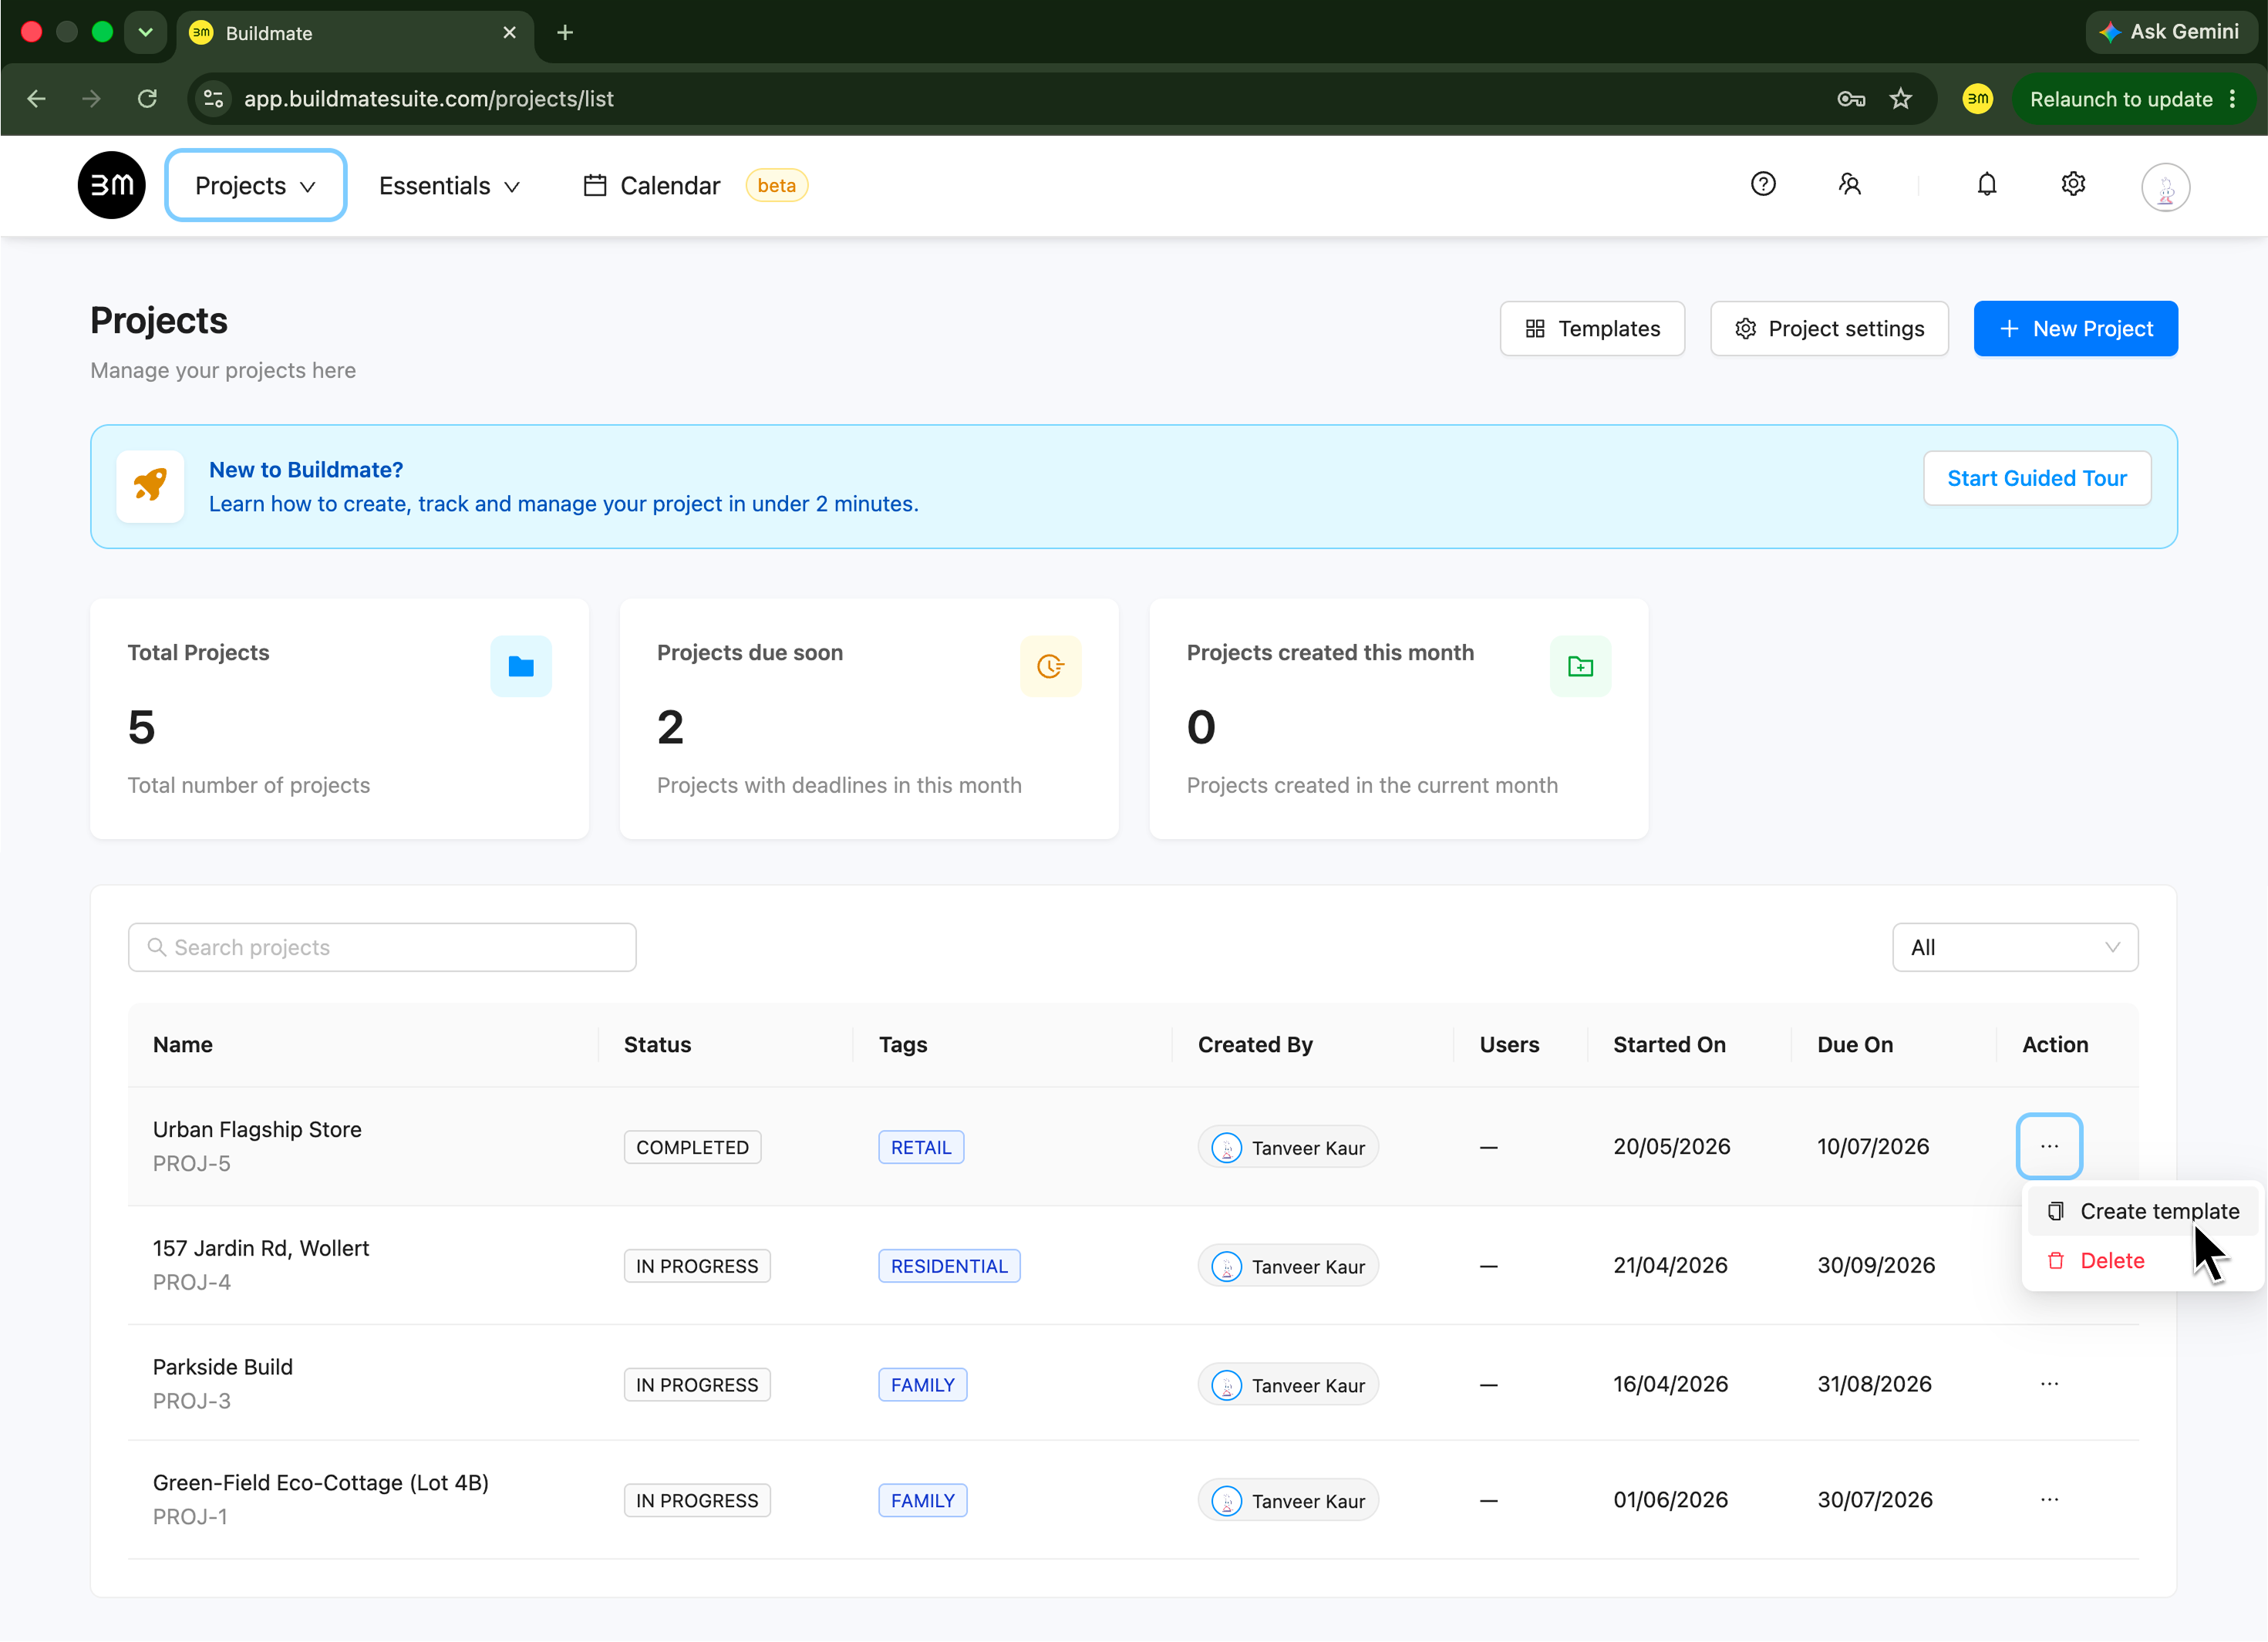The image size is (2268, 1642).
Task: Open the Calendar page
Action: click(x=651, y=186)
